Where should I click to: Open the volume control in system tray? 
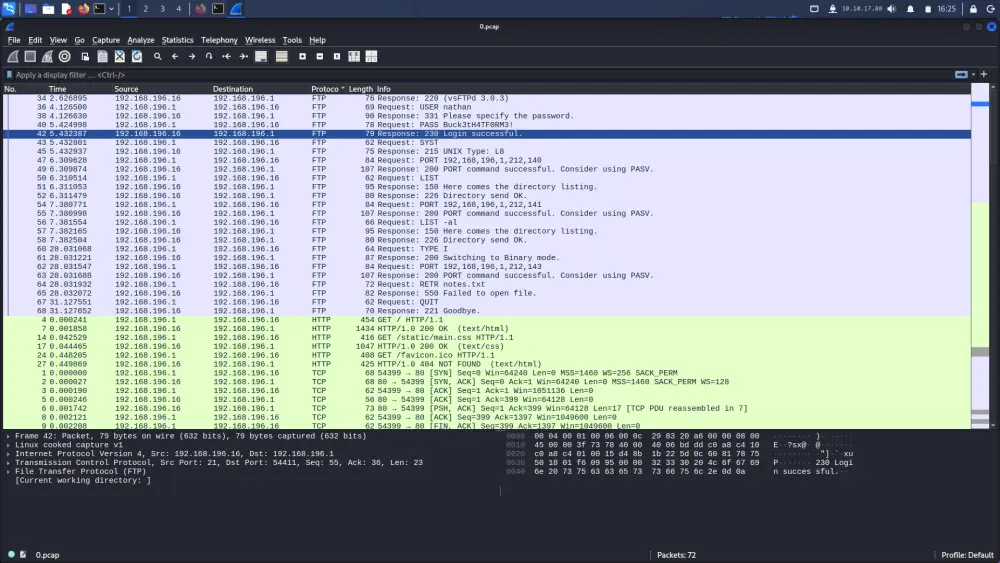point(892,9)
